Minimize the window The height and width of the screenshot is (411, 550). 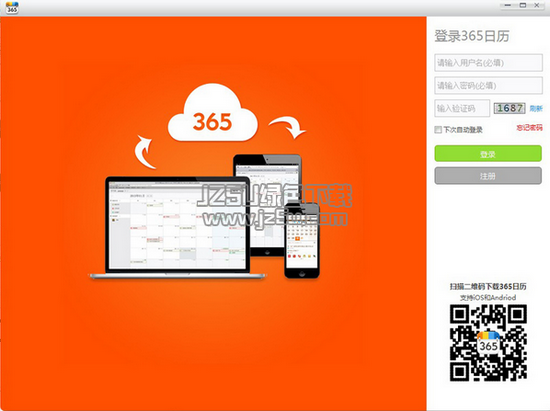point(508,5)
